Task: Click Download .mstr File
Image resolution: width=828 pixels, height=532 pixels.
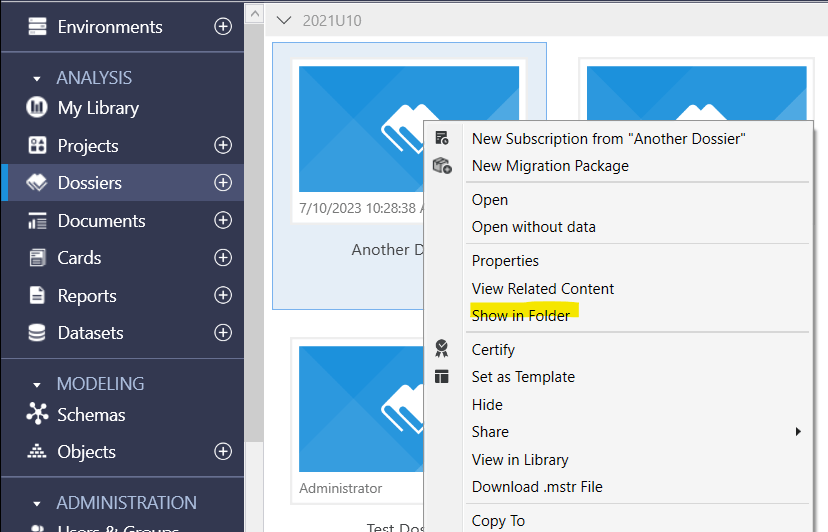Action: pos(537,487)
